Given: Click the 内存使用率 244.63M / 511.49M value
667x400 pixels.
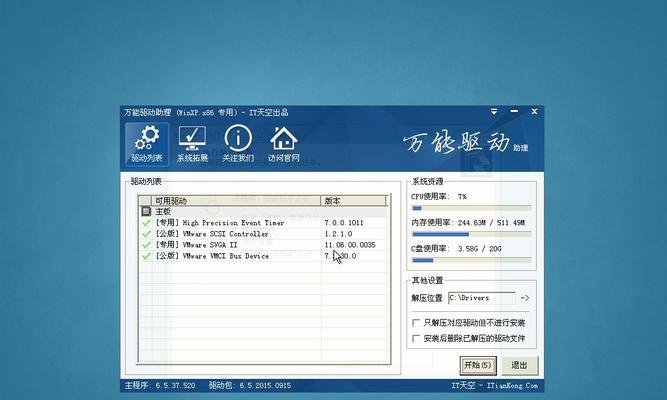Looking at the screenshot, I should 491,223.
